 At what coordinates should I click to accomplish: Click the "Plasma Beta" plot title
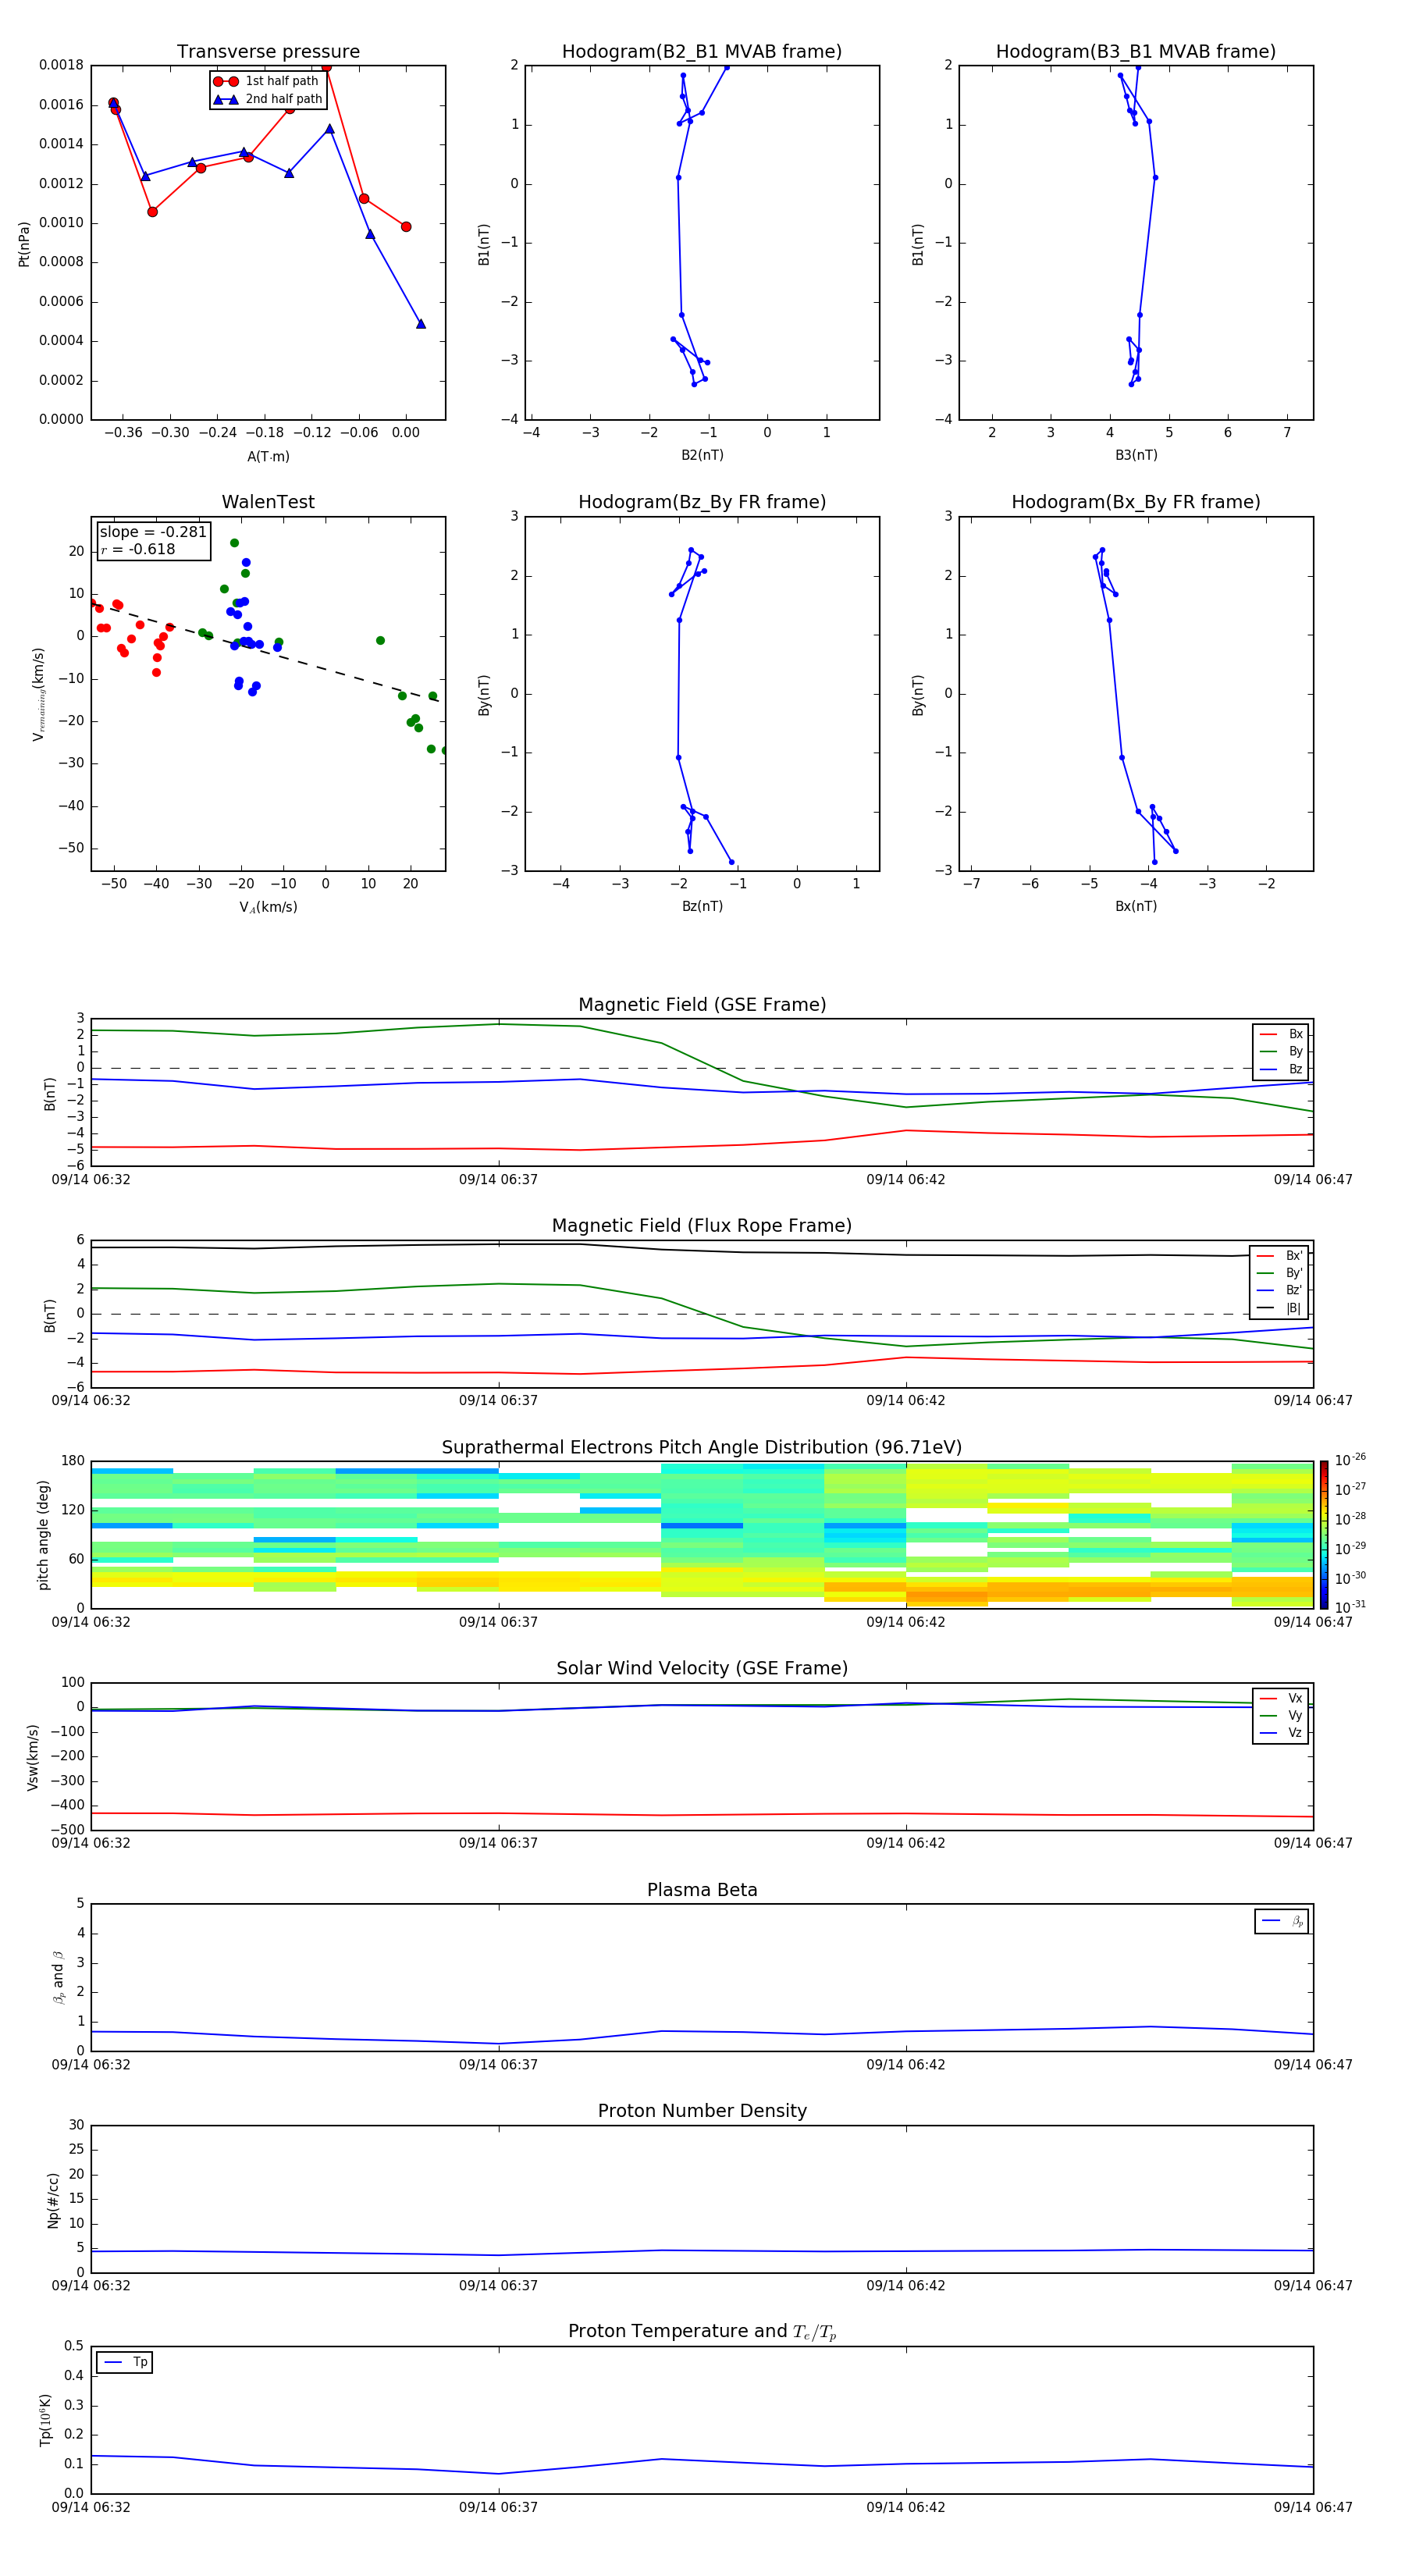click(702, 1890)
